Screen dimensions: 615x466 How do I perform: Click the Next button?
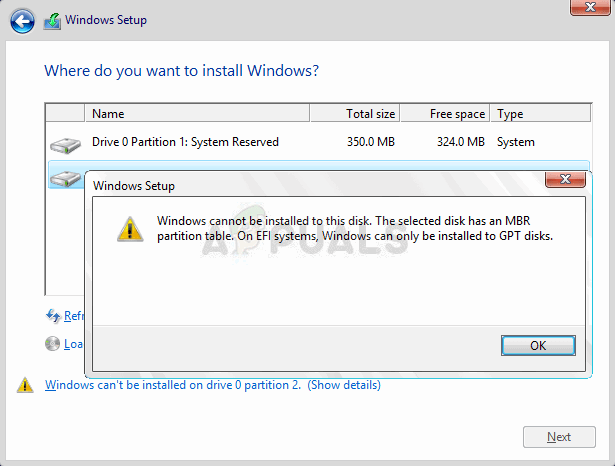(x=559, y=437)
